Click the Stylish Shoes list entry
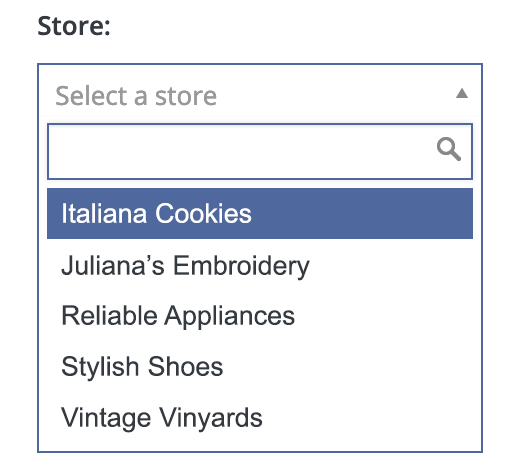The width and height of the screenshot is (521, 475). pyautogui.click(x=260, y=366)
